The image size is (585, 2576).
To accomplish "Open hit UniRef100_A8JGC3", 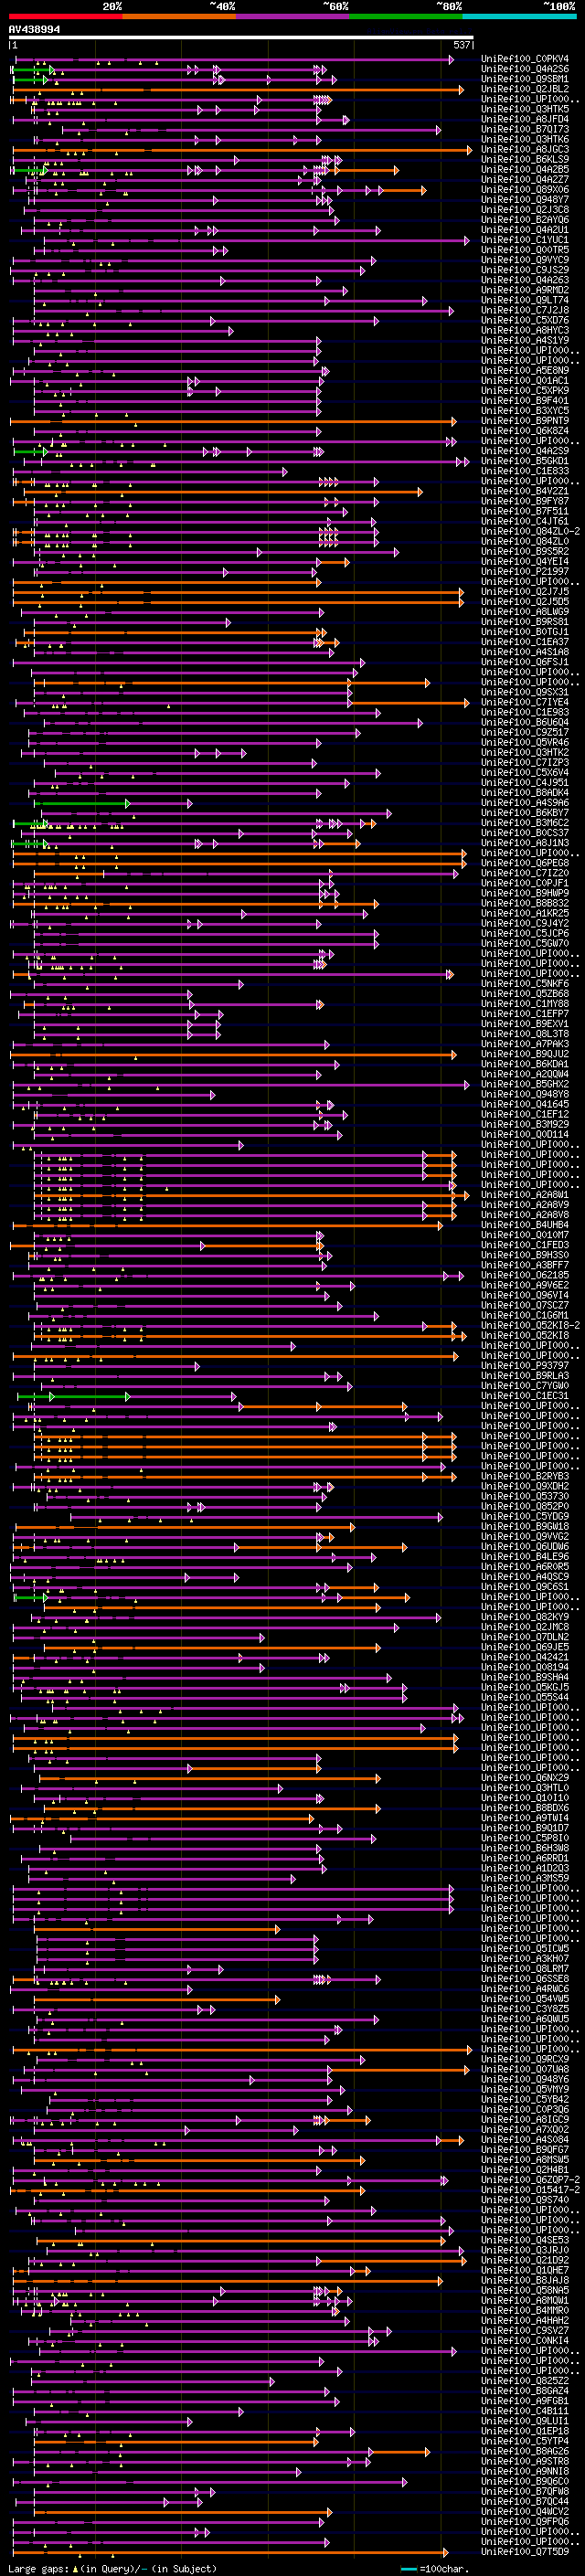I will tap(525, 149).
